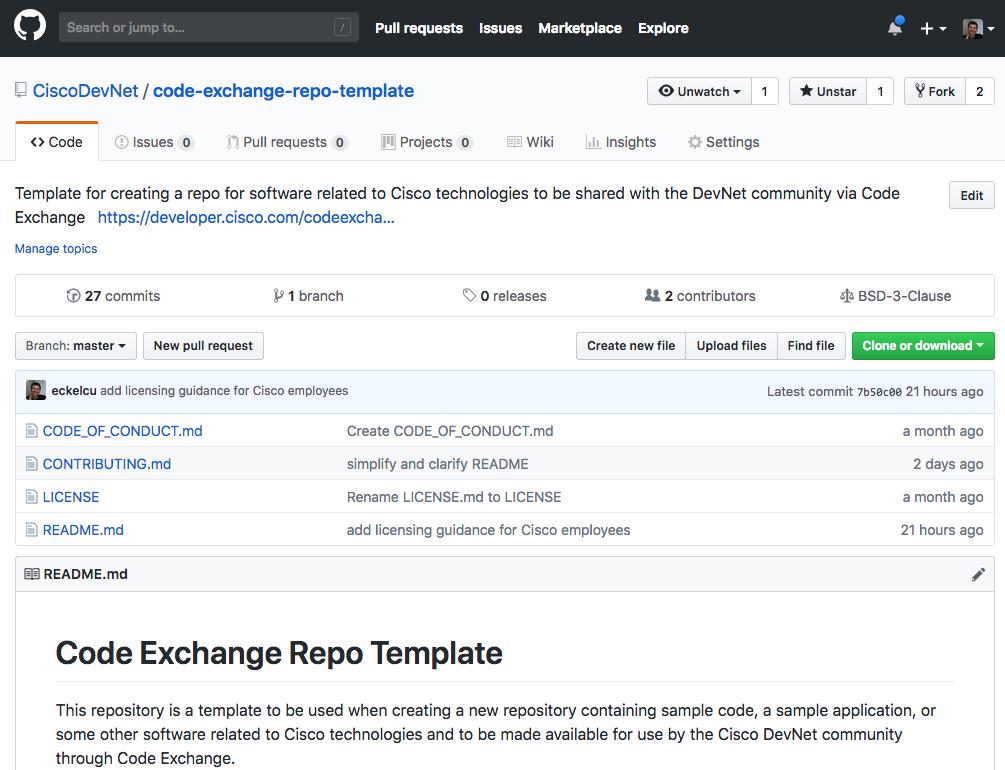Expand the Unwatch dropdown
The image size is (1005, 770).
699,91
